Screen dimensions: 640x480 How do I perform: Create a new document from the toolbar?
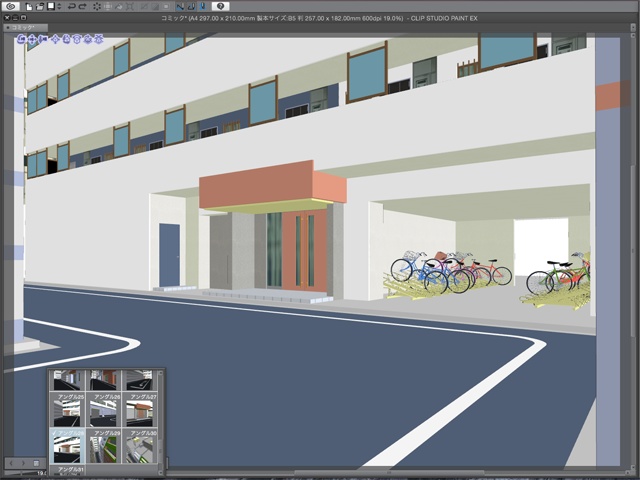(x=31, y=6)
